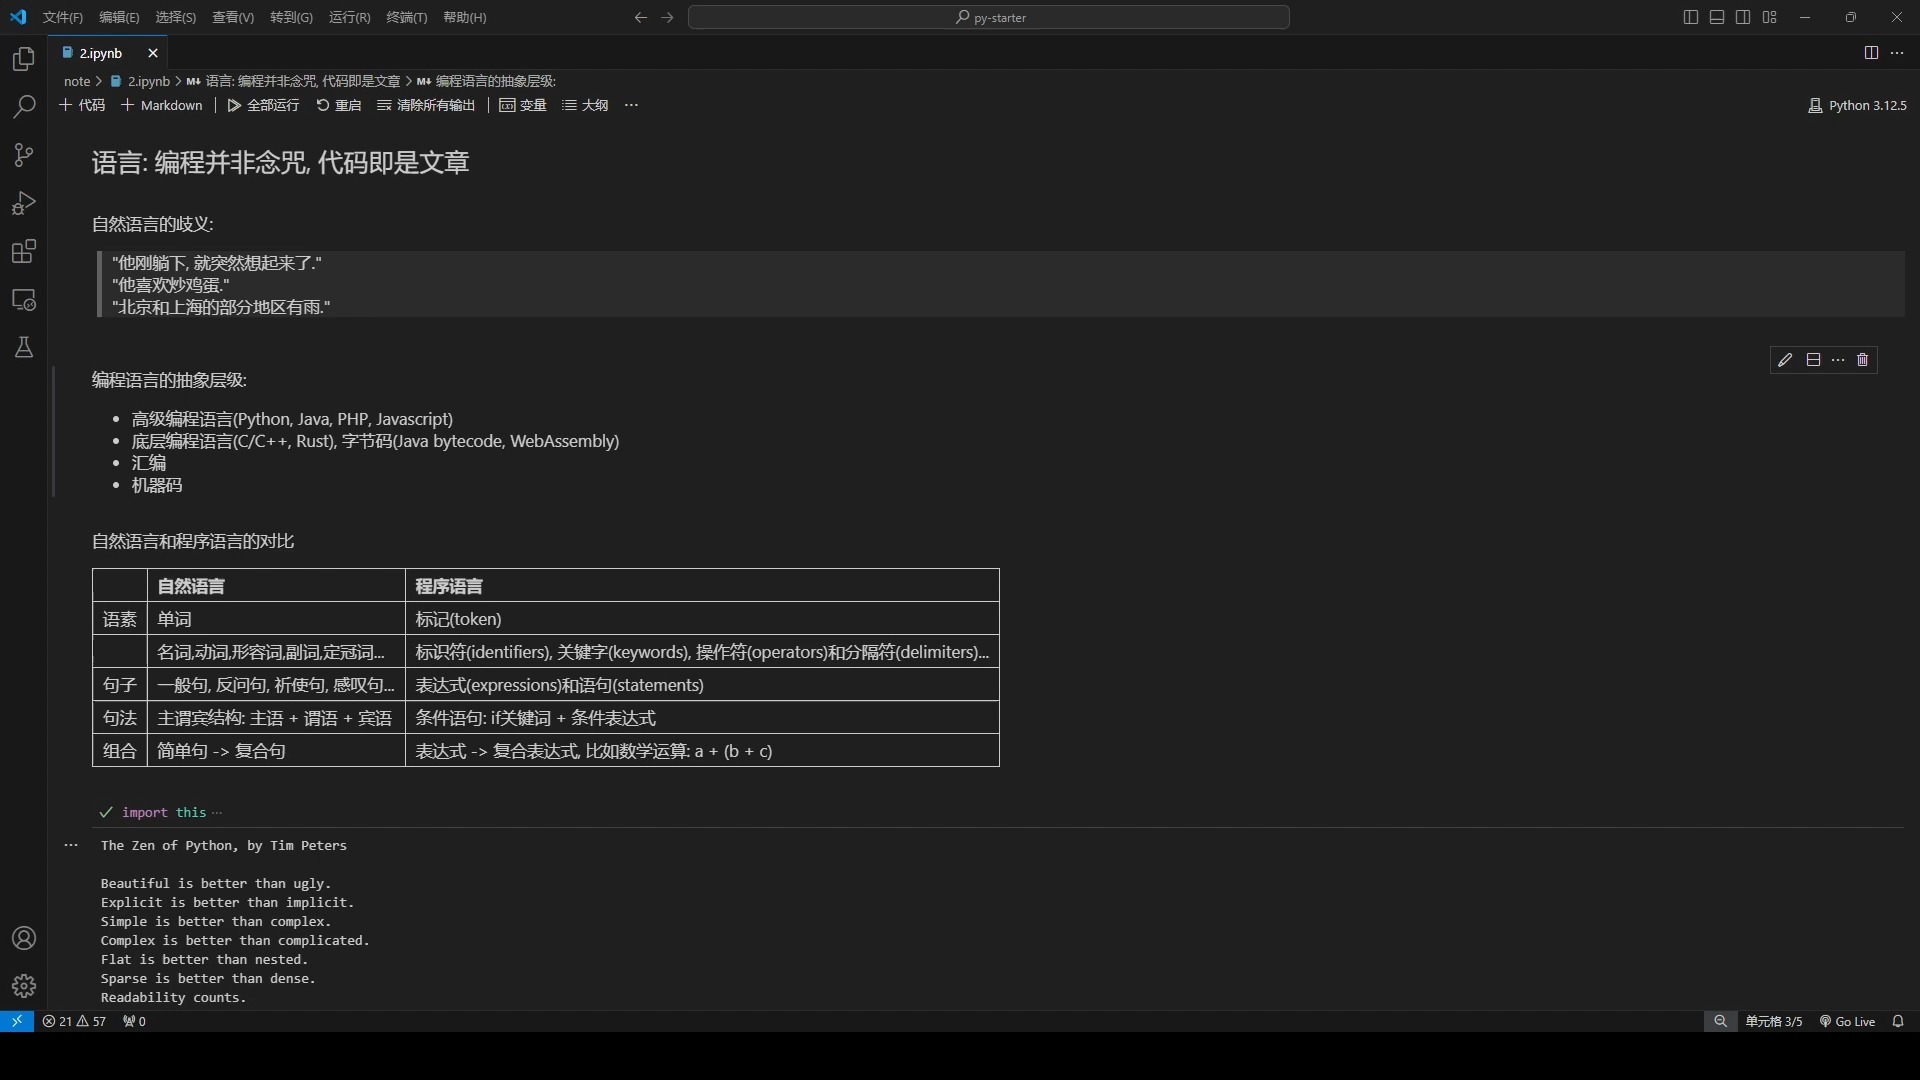Open customize layout icon
The width and height of the screenshot is (1920, 1080).
[x=1770, y=17]
